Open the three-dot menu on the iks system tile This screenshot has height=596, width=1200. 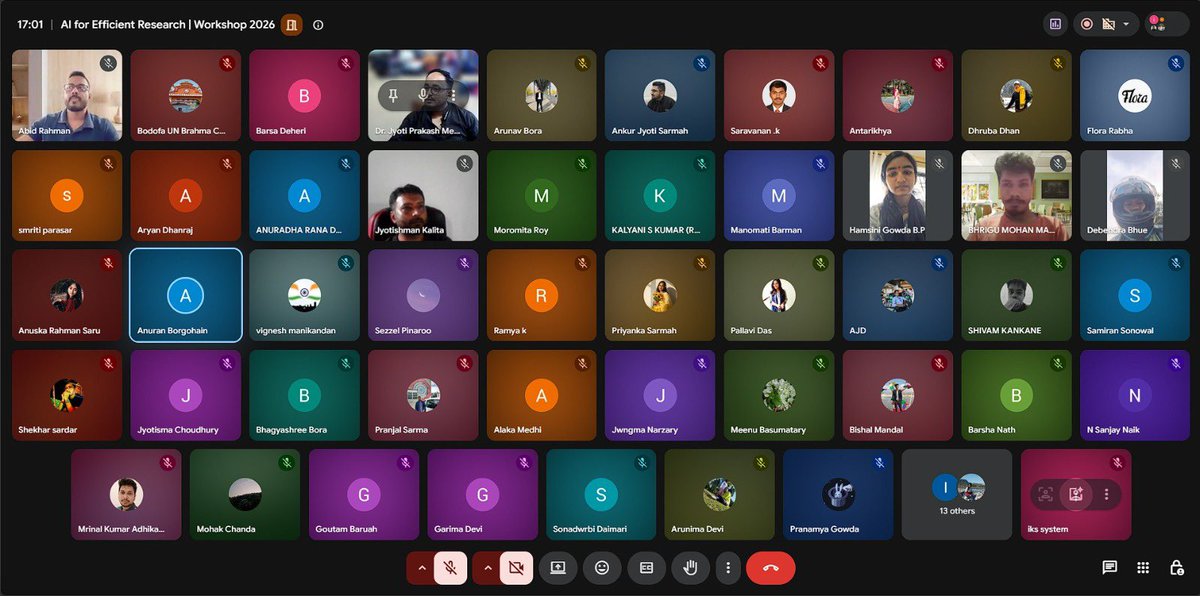(x=1106, y=494)
